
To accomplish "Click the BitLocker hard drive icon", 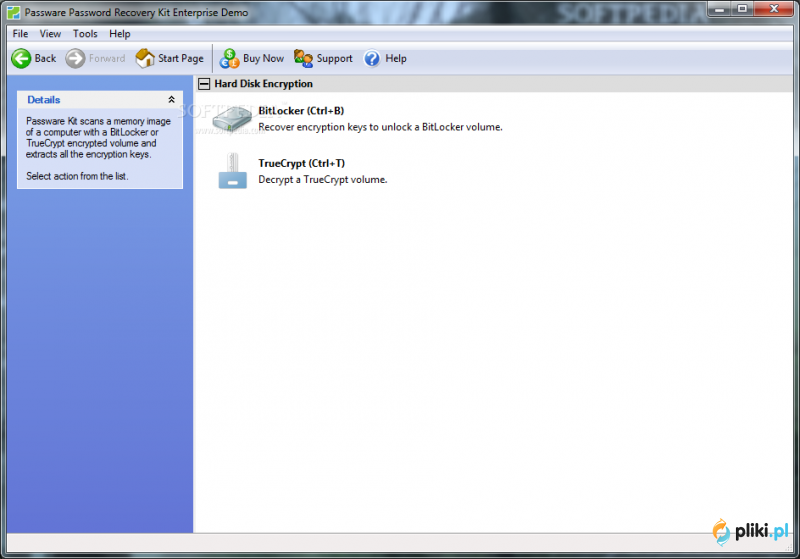I will (232, 119).
